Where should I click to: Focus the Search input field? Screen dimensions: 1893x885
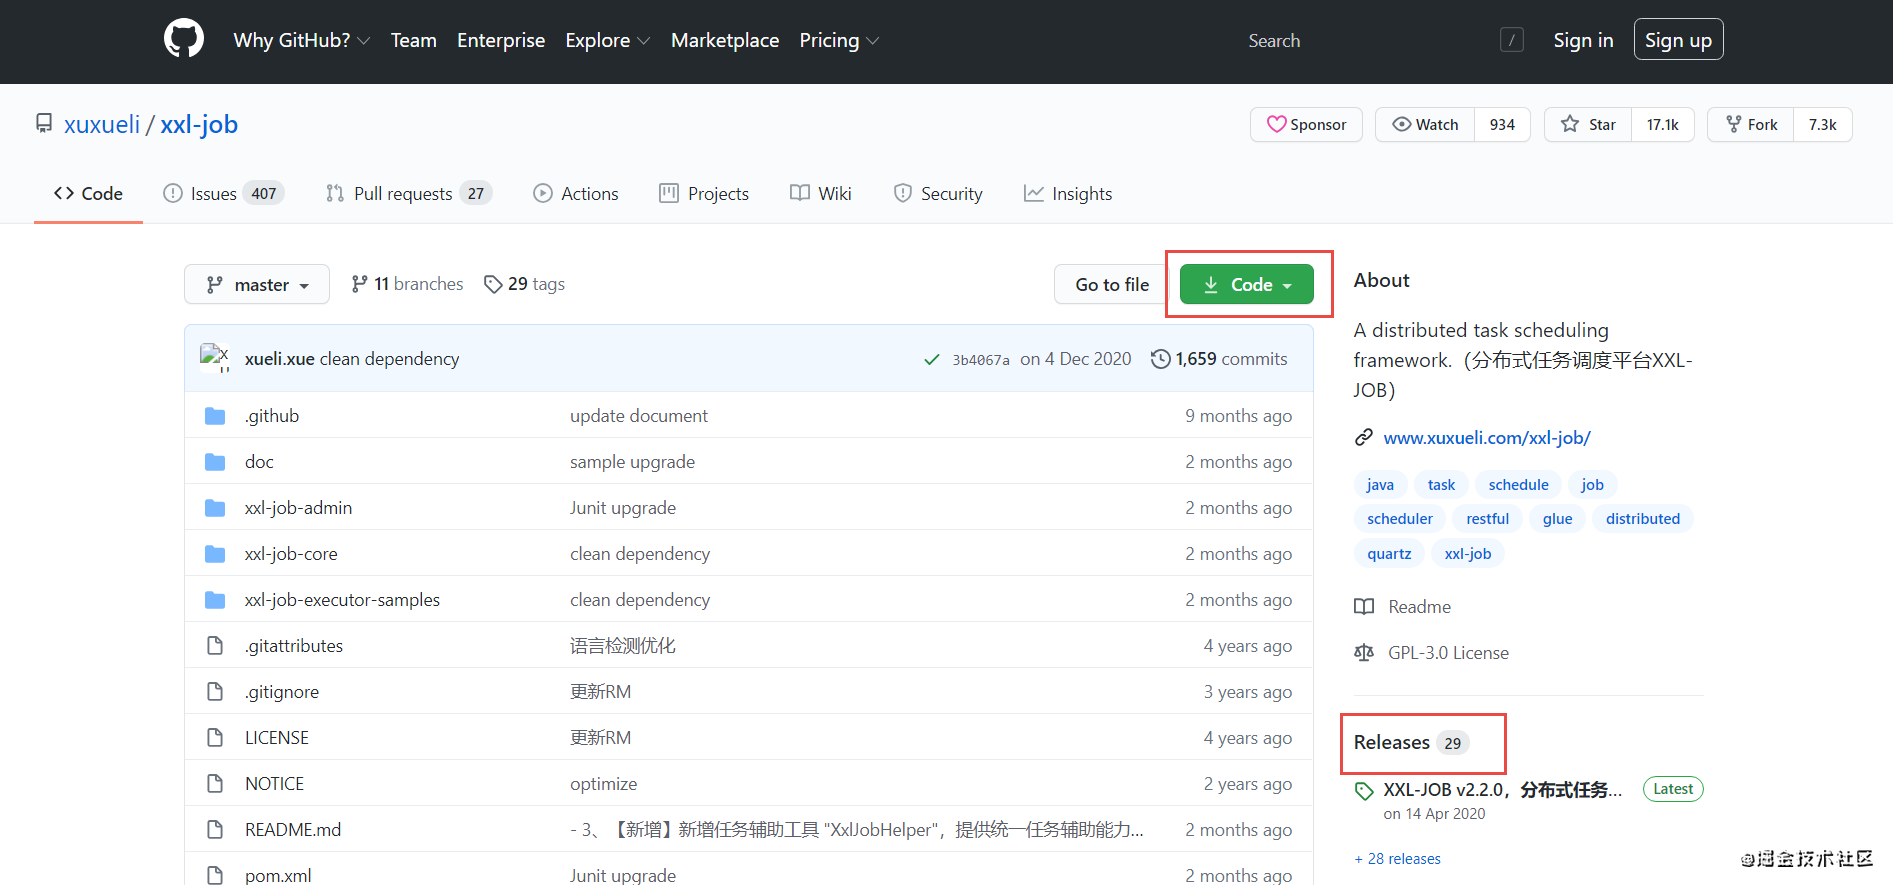(x=1383, y=40)
